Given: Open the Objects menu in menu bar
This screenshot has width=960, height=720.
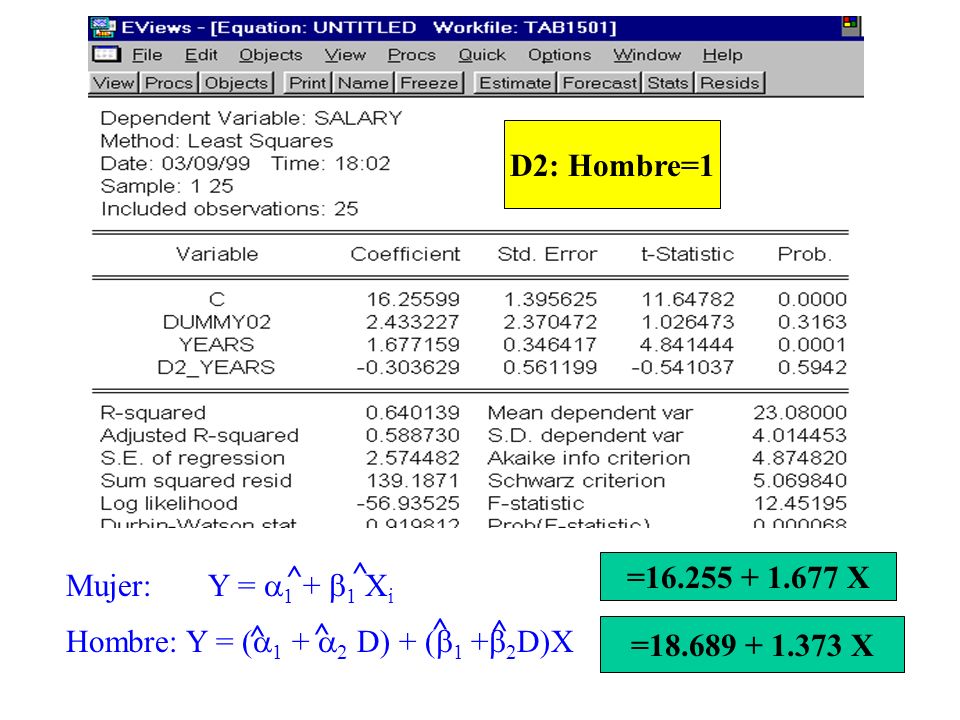Looking at the screenshot, I should (271, 55).
